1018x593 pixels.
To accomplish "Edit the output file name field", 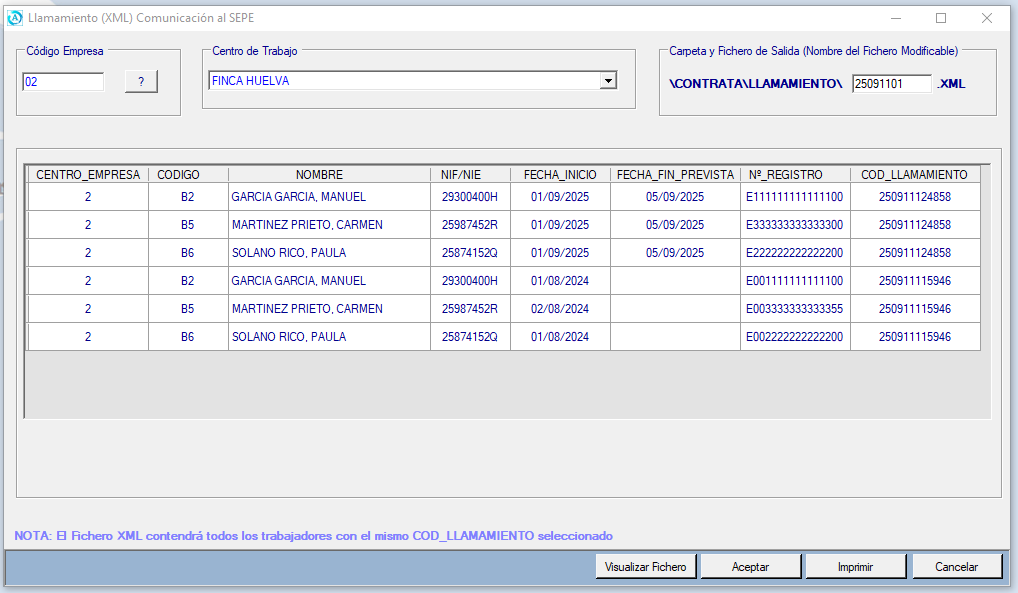I will pos(891,84).
